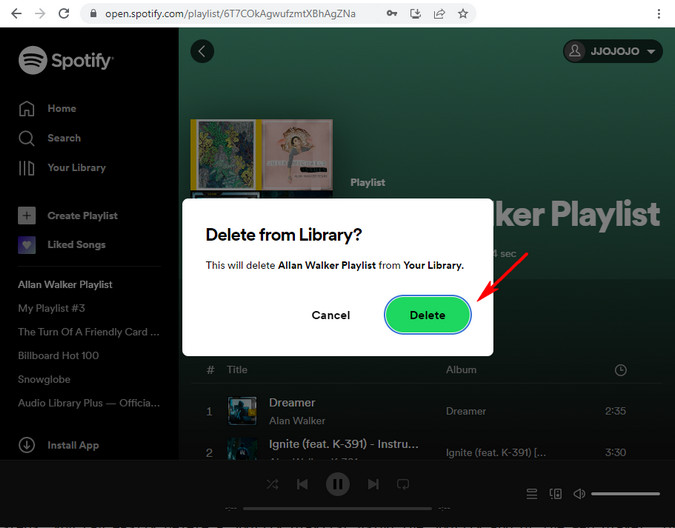Open the Snowglobe playlist
This screenshot has width=675, height=528.
coord(44,379)
